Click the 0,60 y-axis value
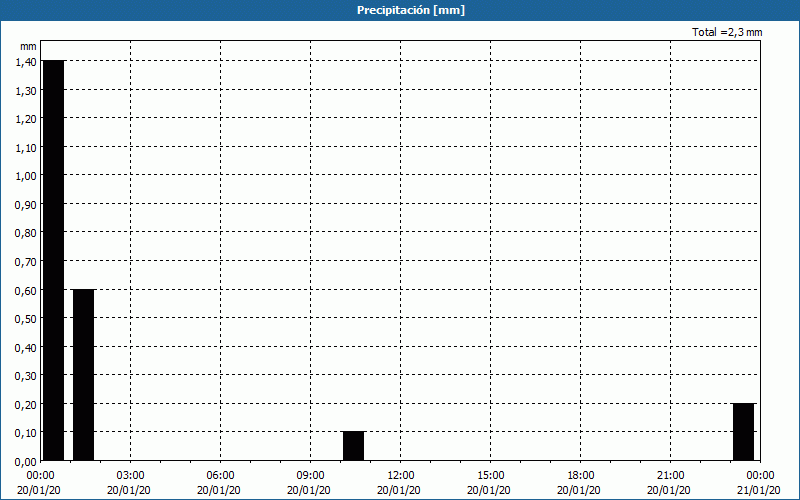This screenshot has width=800, height=500. pos(26,290)
